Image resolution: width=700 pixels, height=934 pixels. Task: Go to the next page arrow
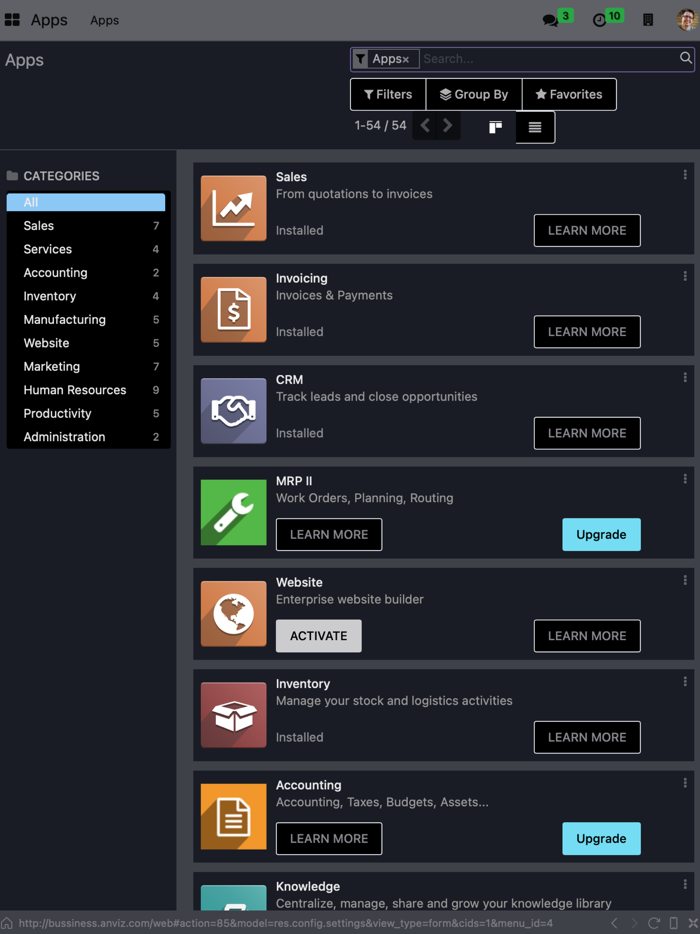tap(448, 126)
